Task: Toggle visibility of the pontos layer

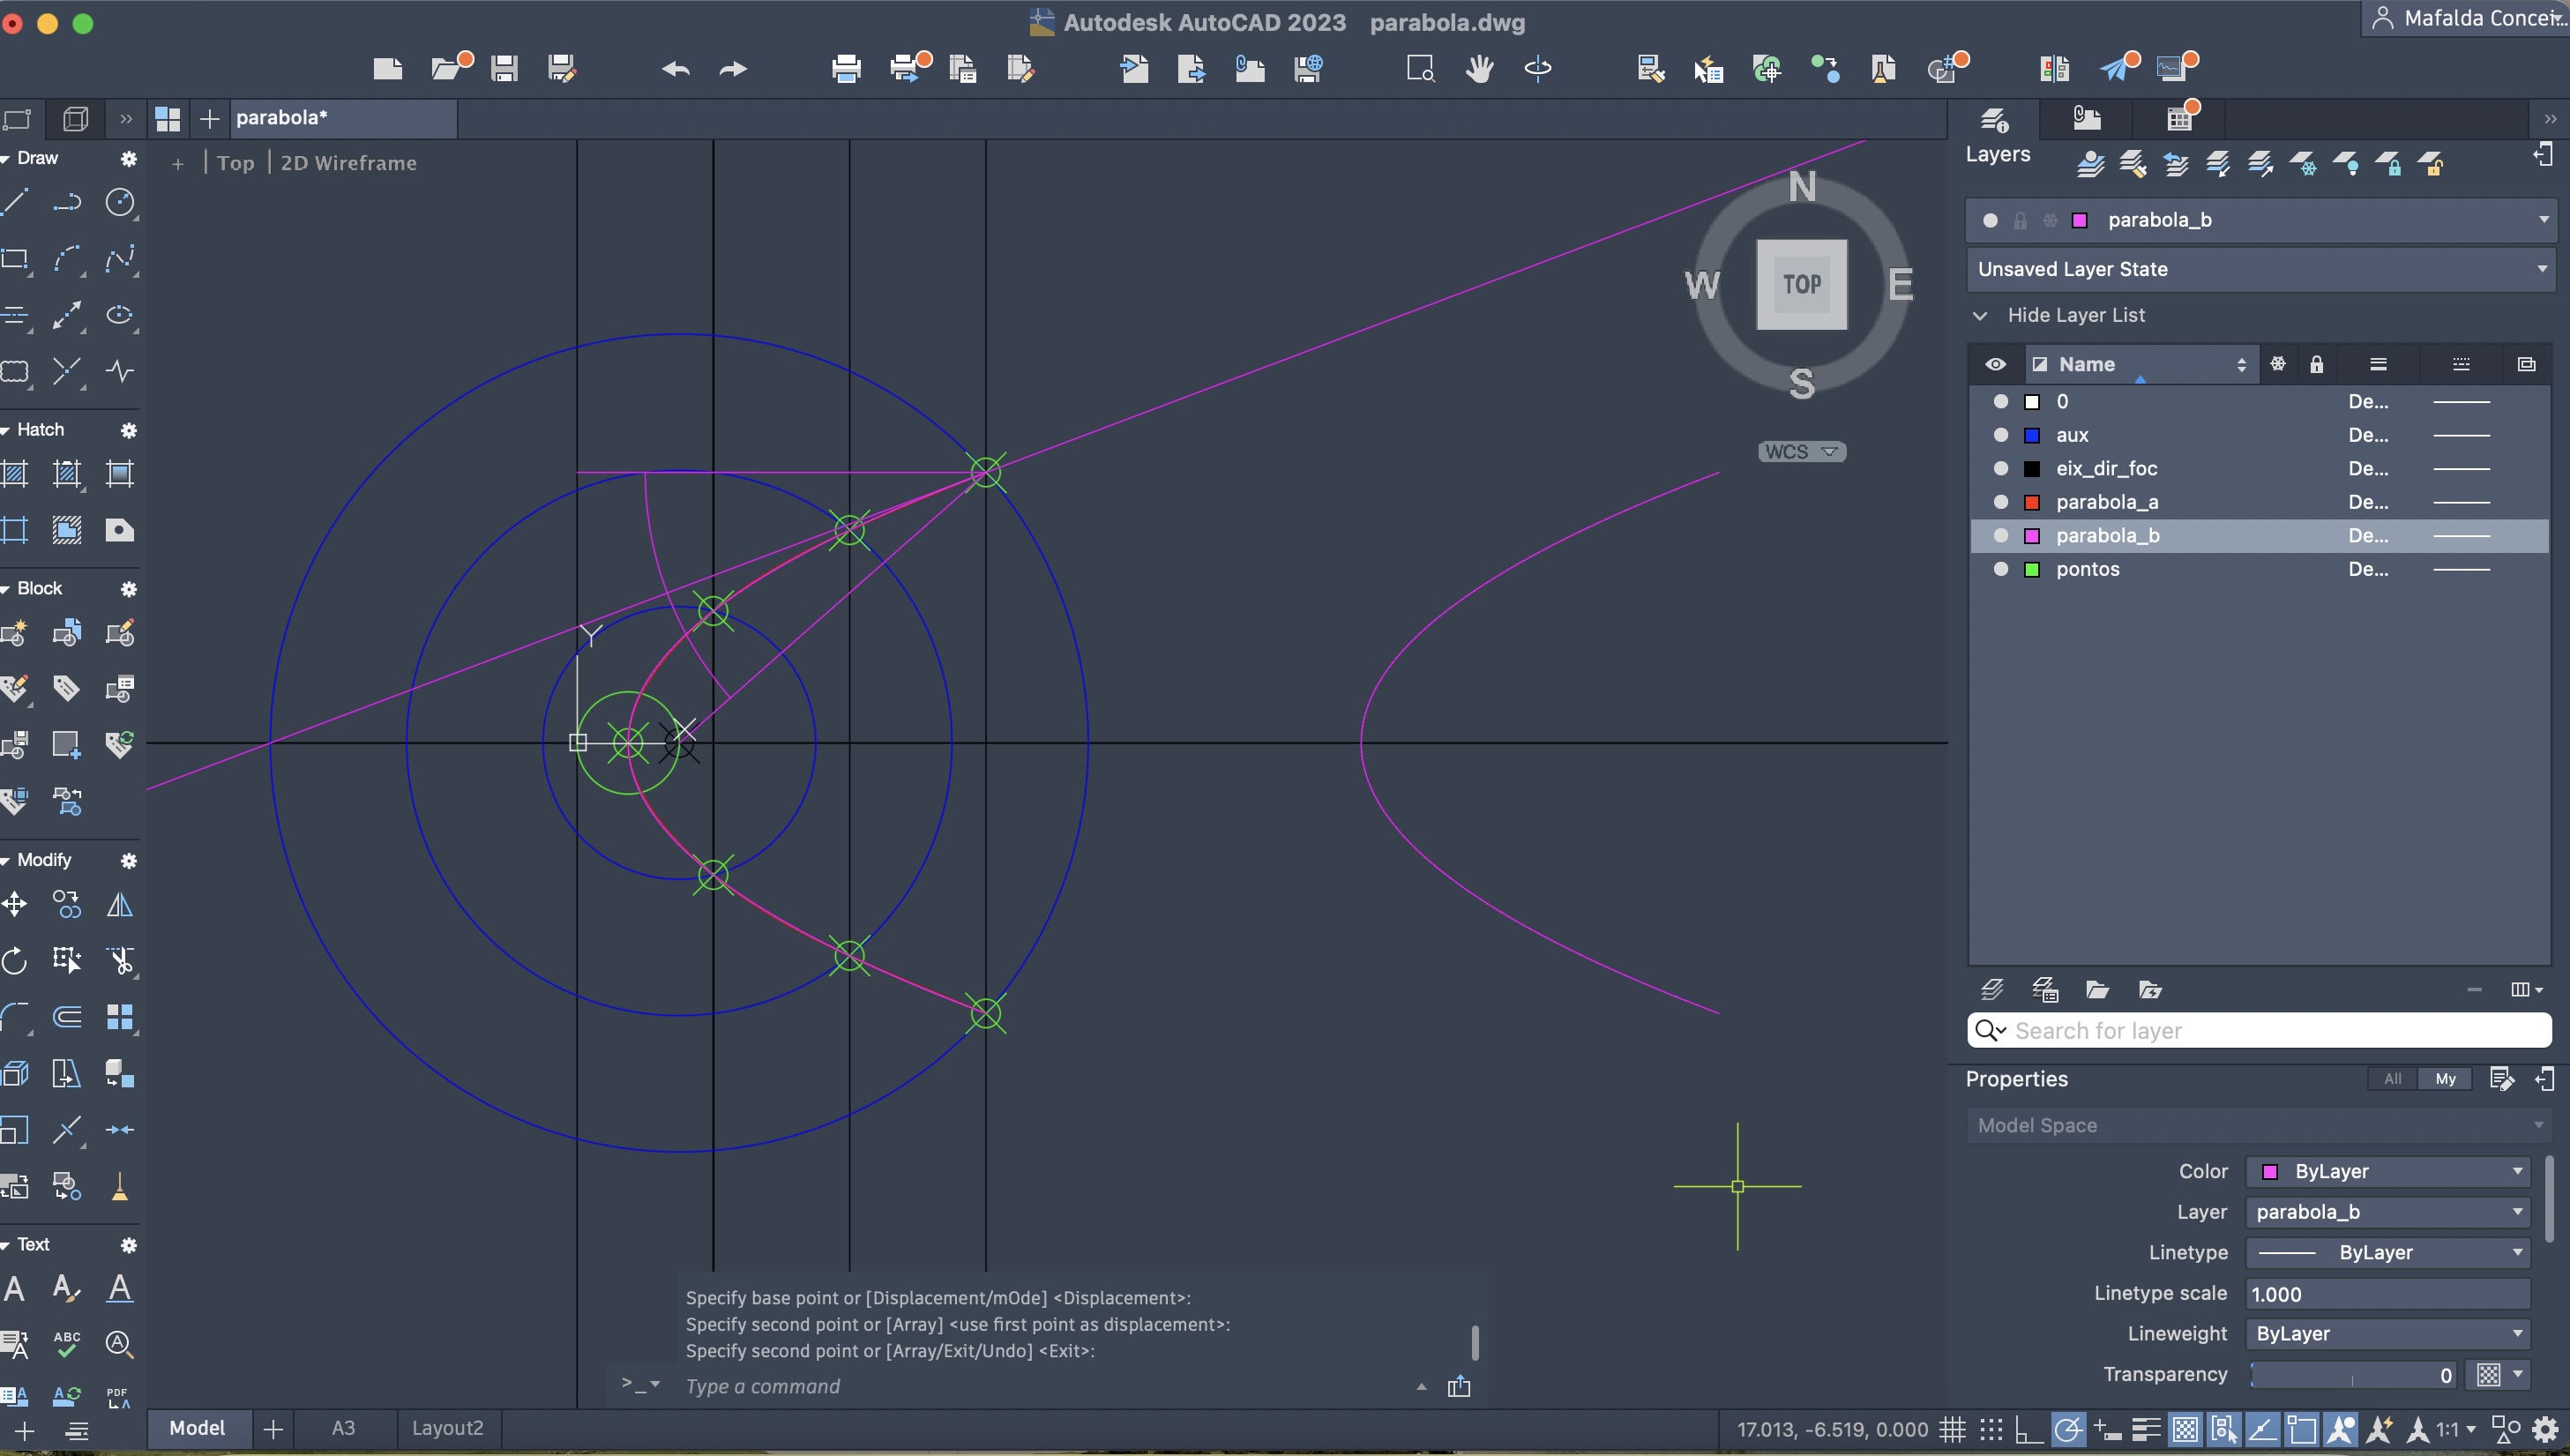Action: pos(2000,569)
